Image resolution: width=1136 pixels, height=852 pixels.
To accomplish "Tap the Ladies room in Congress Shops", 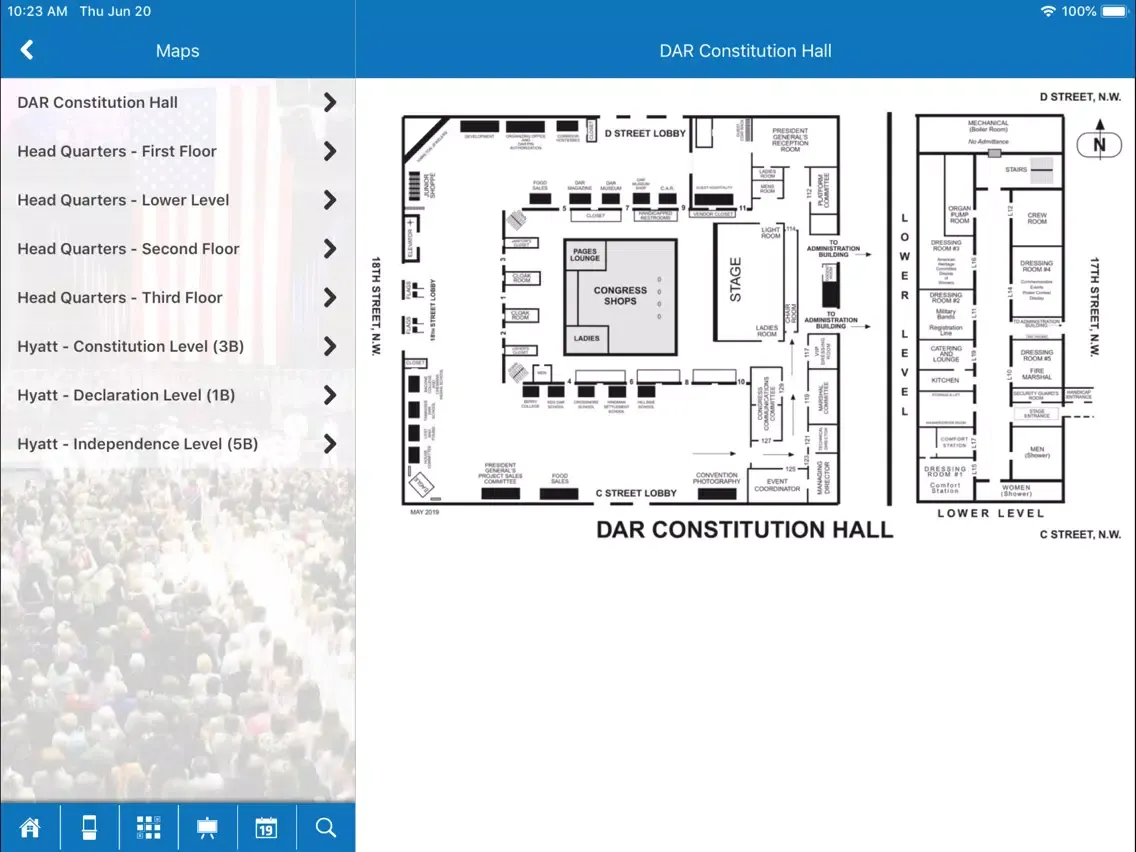I will pyautogui.click(x=586, y=338).
